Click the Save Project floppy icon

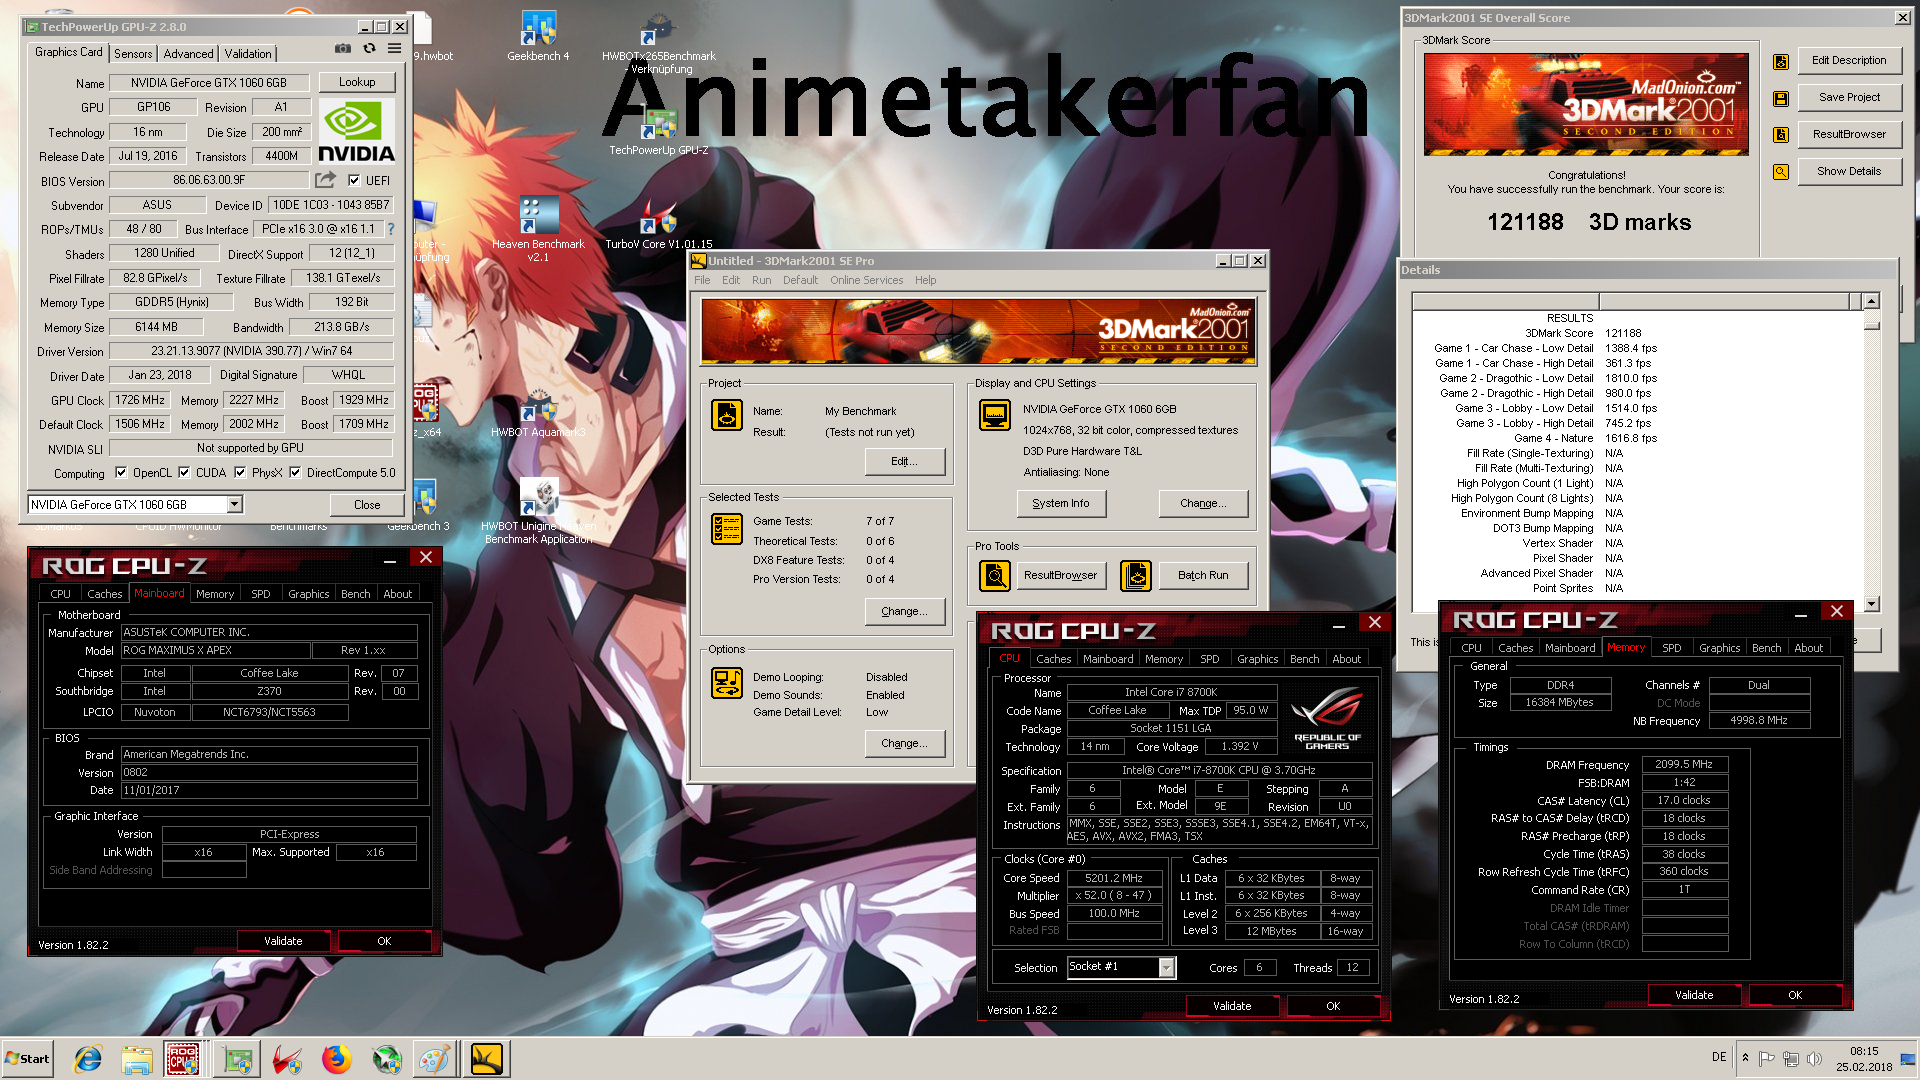(1781, 99)
